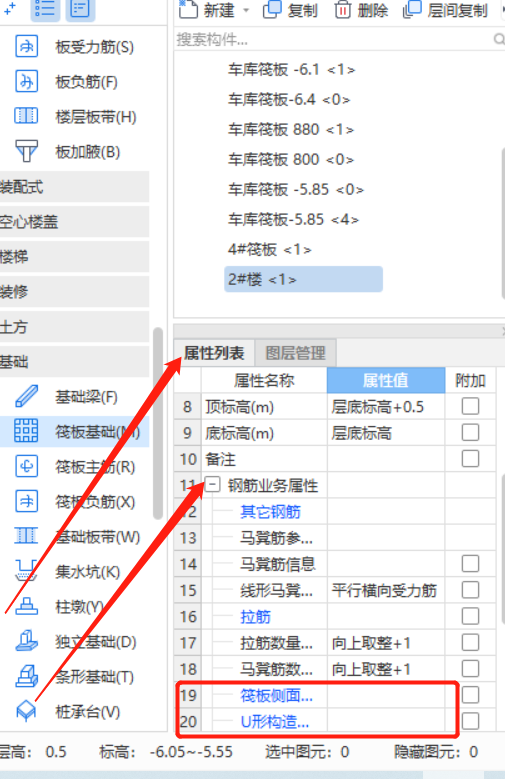Expand the 装配式 category
Screen dimensions: 505x779
(74, 187)
